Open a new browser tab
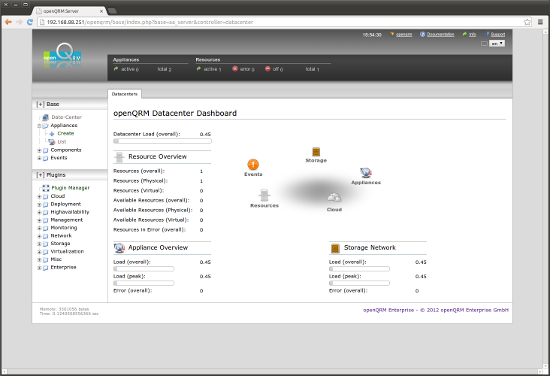 click(112, 11)
